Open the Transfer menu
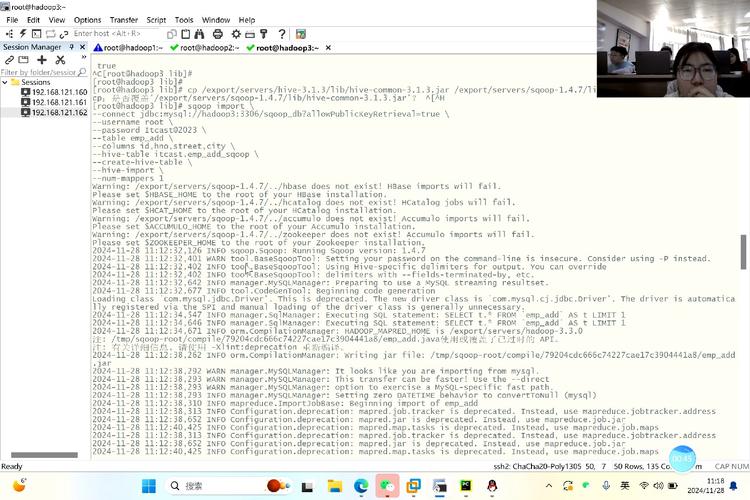 pyautogui.click(x=124, y=19)
